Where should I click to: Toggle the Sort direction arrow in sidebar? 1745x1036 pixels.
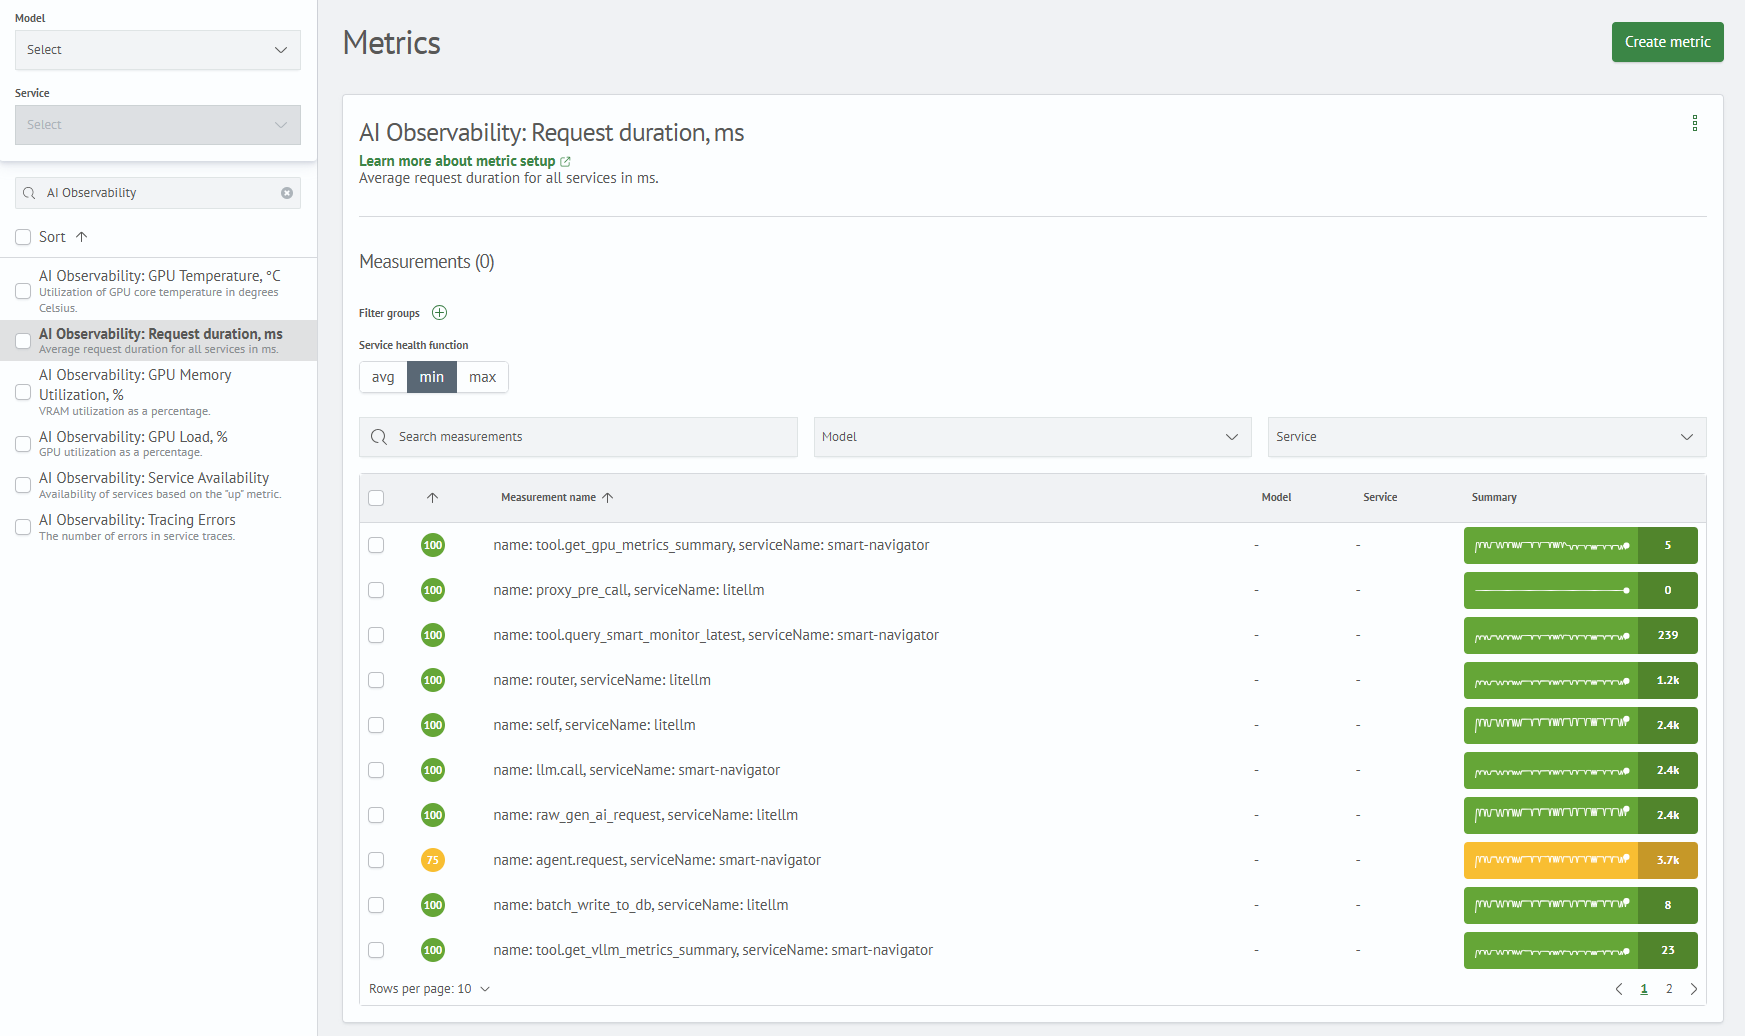(x=82, y=237)
